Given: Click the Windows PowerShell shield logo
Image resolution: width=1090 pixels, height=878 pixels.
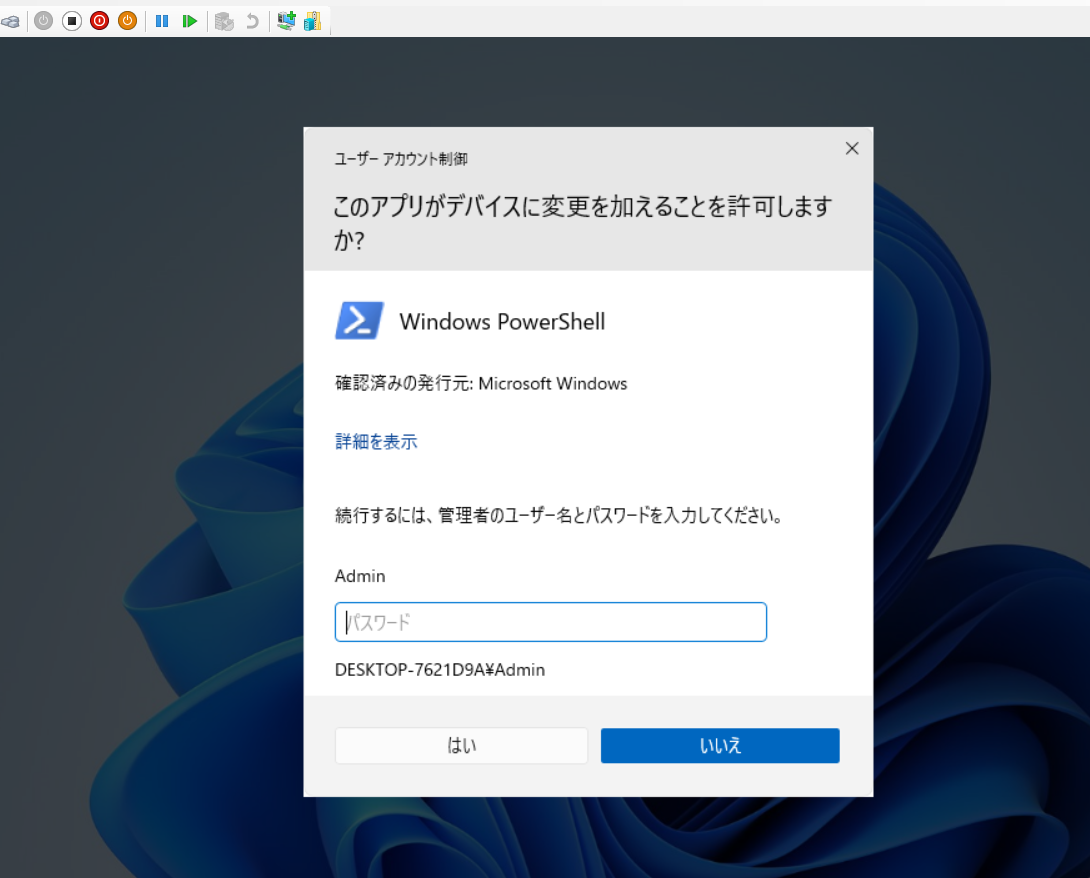Looking at the screenshot, I should [x=358, y=320].
